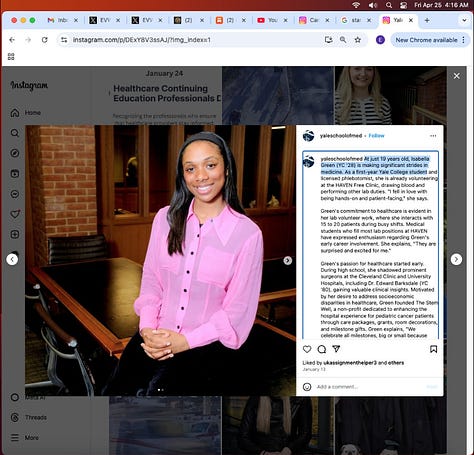This screenshot has height=455, width=474.
Task: Open the zoom magnifier icon in address bar
Action: (x=343, y=40)
